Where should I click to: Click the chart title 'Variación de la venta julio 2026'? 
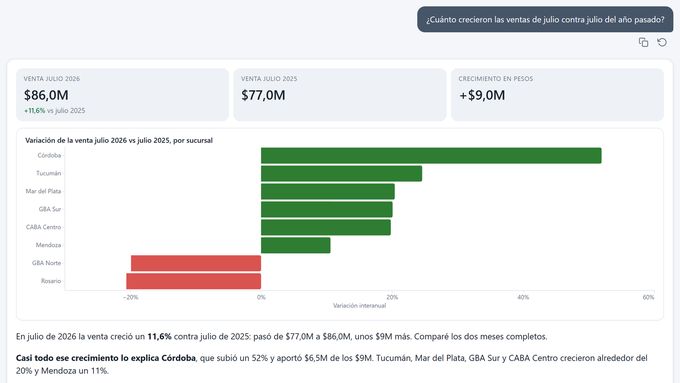(x=119, y=140)
